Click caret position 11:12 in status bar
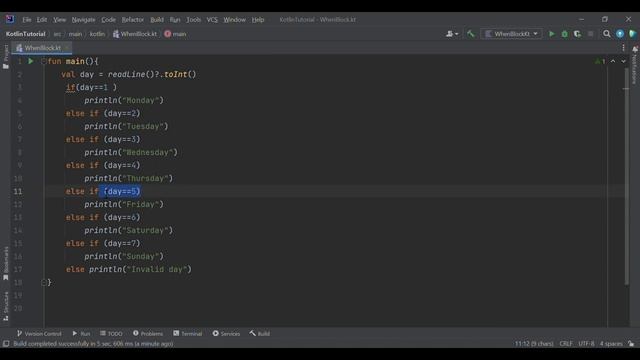This screenshot has height=360, width=640. [x=534, y=344]
